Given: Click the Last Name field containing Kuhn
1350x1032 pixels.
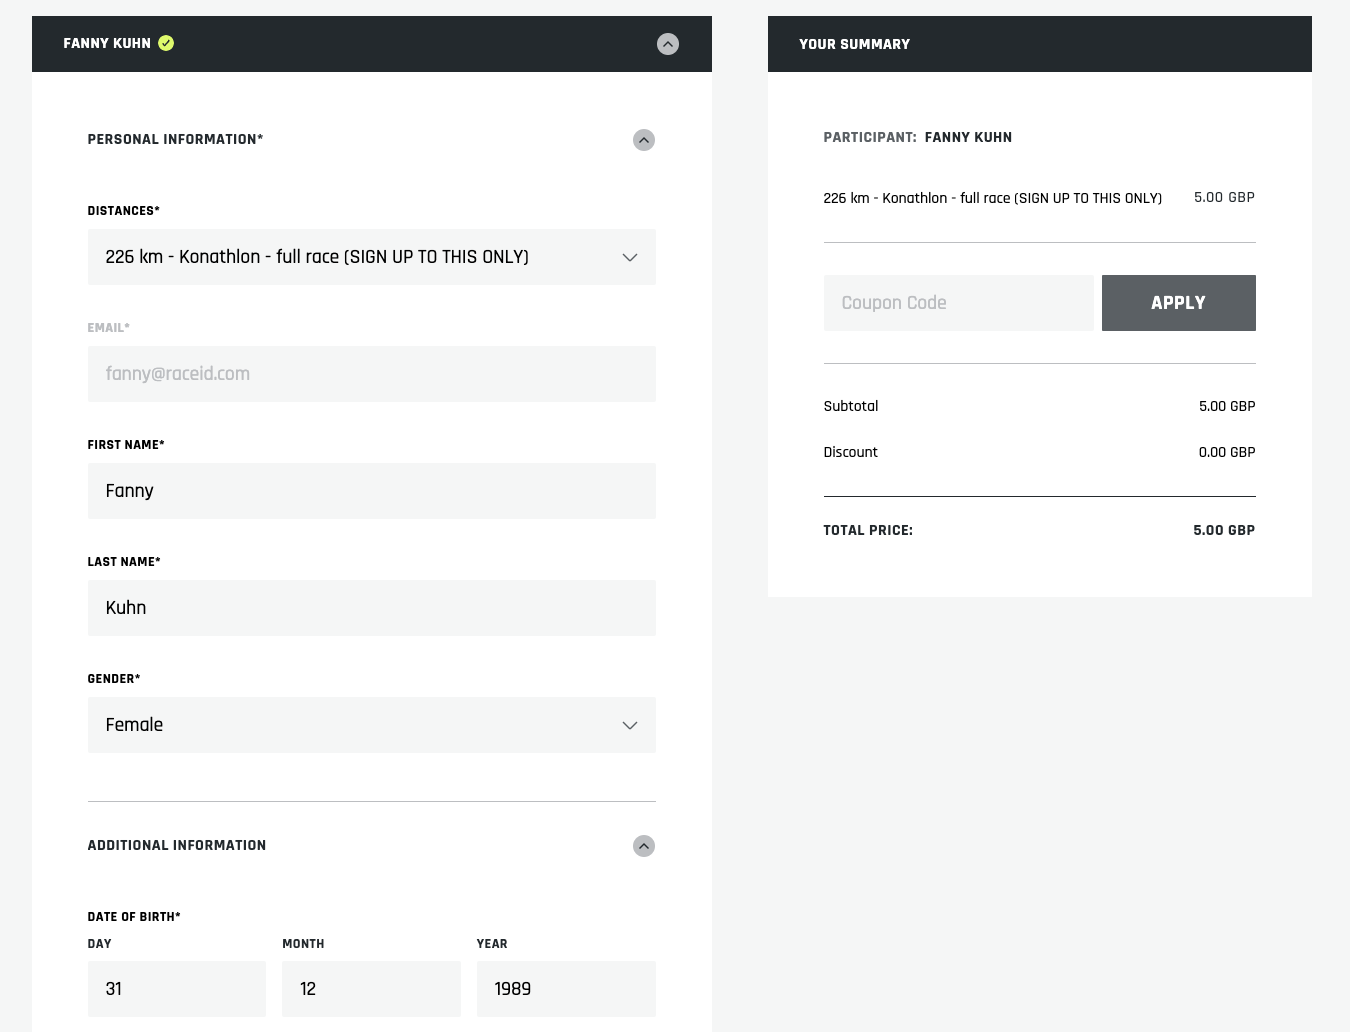Looking at the screenshot, I should pyautogui.click(x=372, y=608).
